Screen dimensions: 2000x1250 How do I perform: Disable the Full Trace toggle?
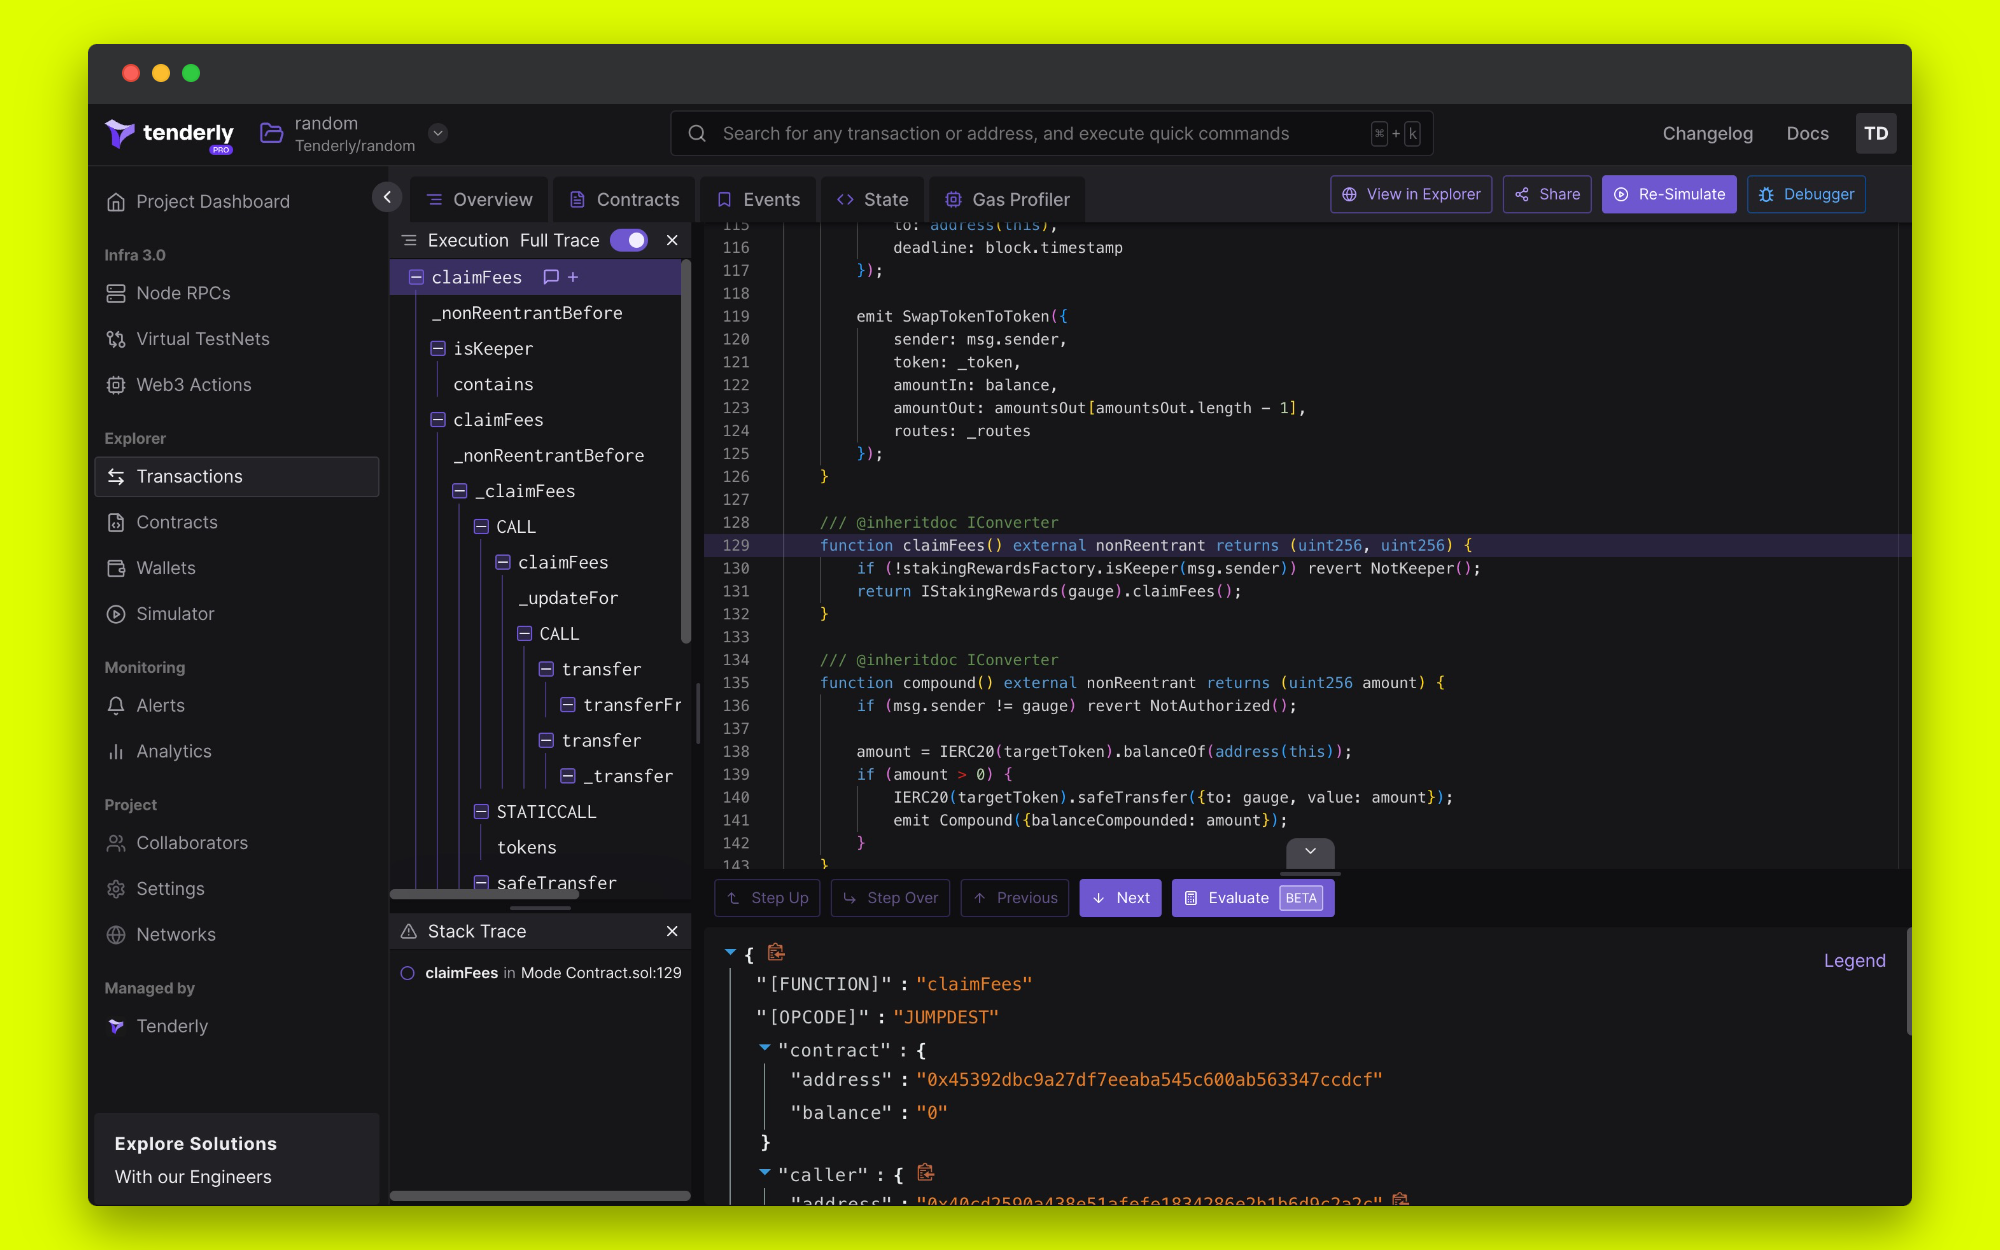(629, 240)
